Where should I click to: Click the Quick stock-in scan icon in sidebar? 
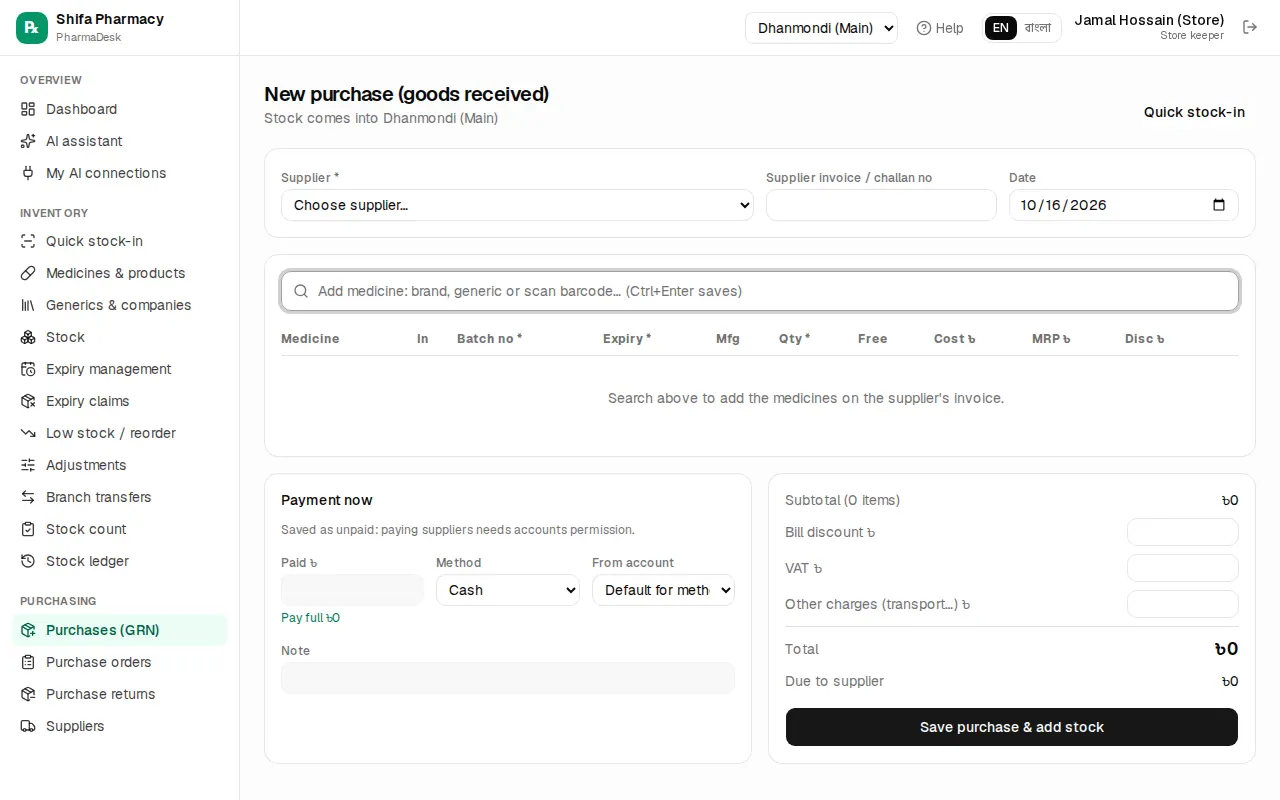coord(28,241)
